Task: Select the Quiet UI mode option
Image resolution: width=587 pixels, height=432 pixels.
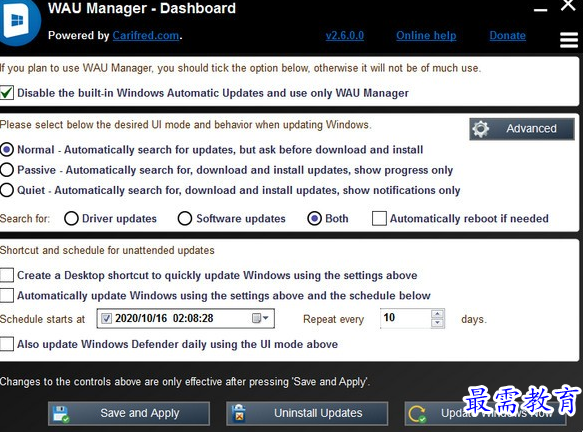Action: point(7,190)
